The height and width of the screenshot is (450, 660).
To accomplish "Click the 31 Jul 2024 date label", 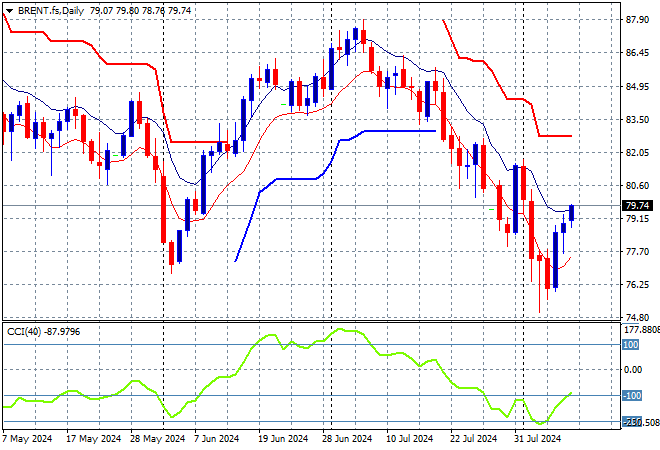I will (x=538, y=439).
